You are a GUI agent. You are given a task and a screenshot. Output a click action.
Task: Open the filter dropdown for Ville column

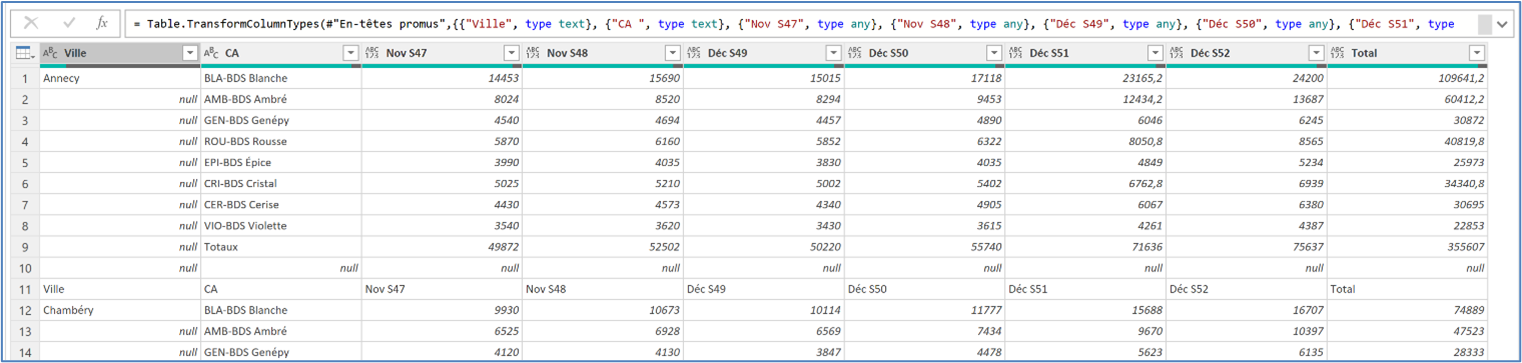[190, 53]
